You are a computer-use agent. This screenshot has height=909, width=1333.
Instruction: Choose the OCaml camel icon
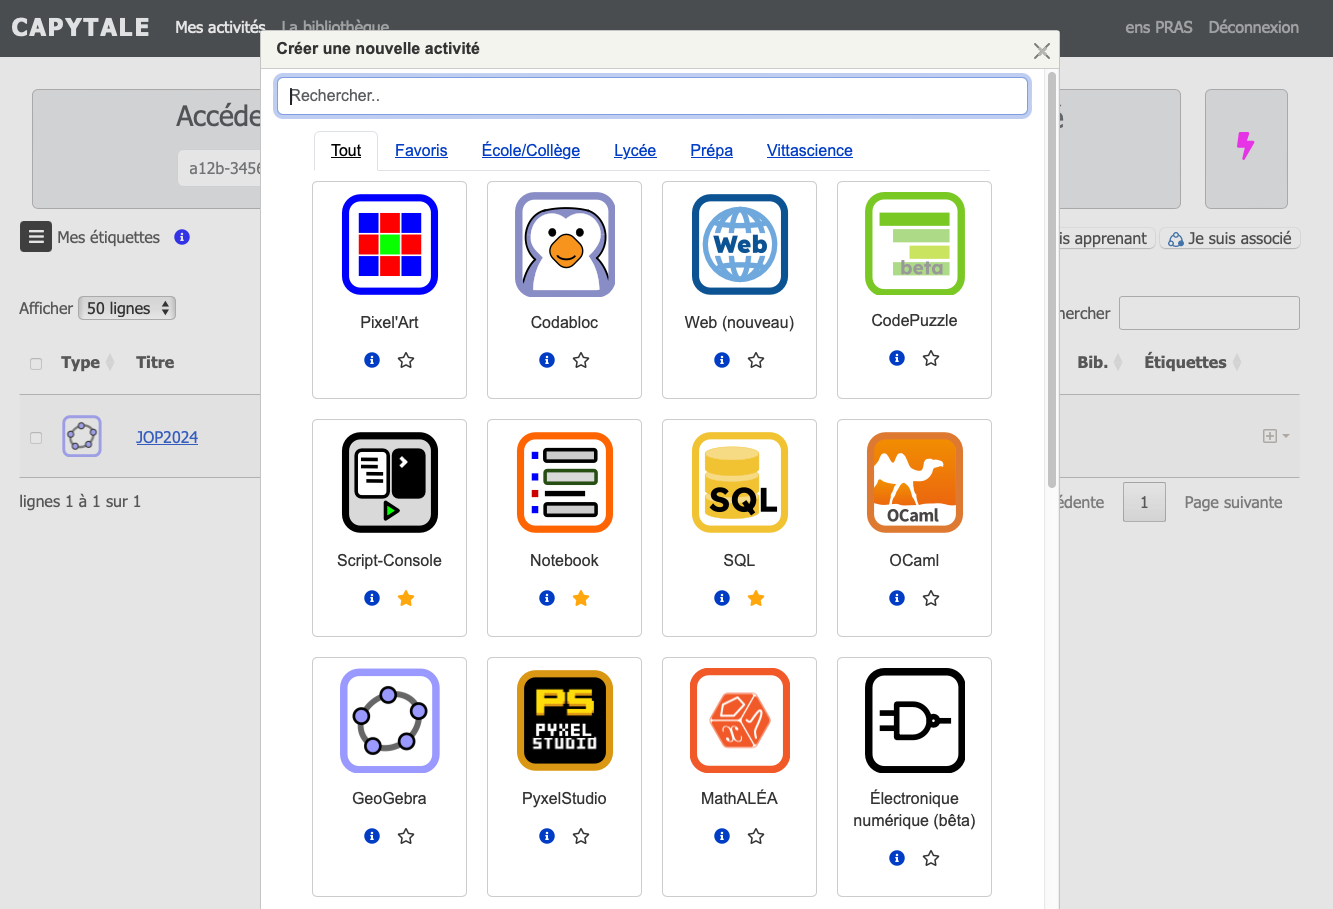(914, 483)
